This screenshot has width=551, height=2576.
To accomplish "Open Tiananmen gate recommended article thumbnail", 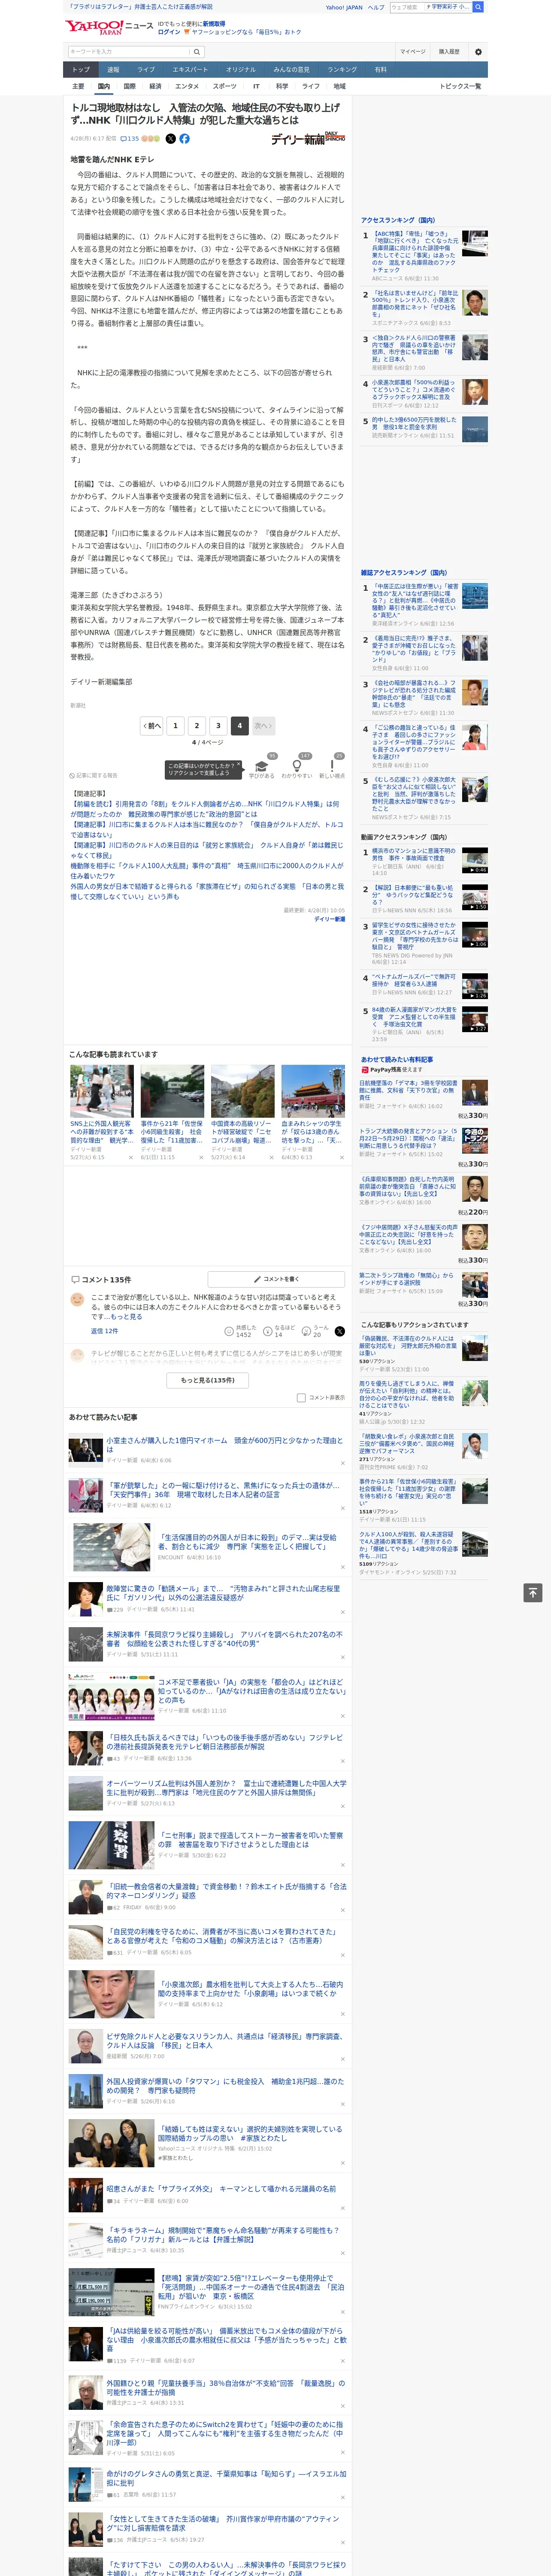I will 313,1091.
